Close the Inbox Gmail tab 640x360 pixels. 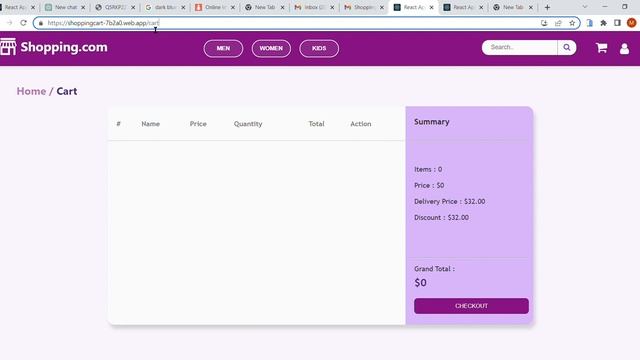332,7
